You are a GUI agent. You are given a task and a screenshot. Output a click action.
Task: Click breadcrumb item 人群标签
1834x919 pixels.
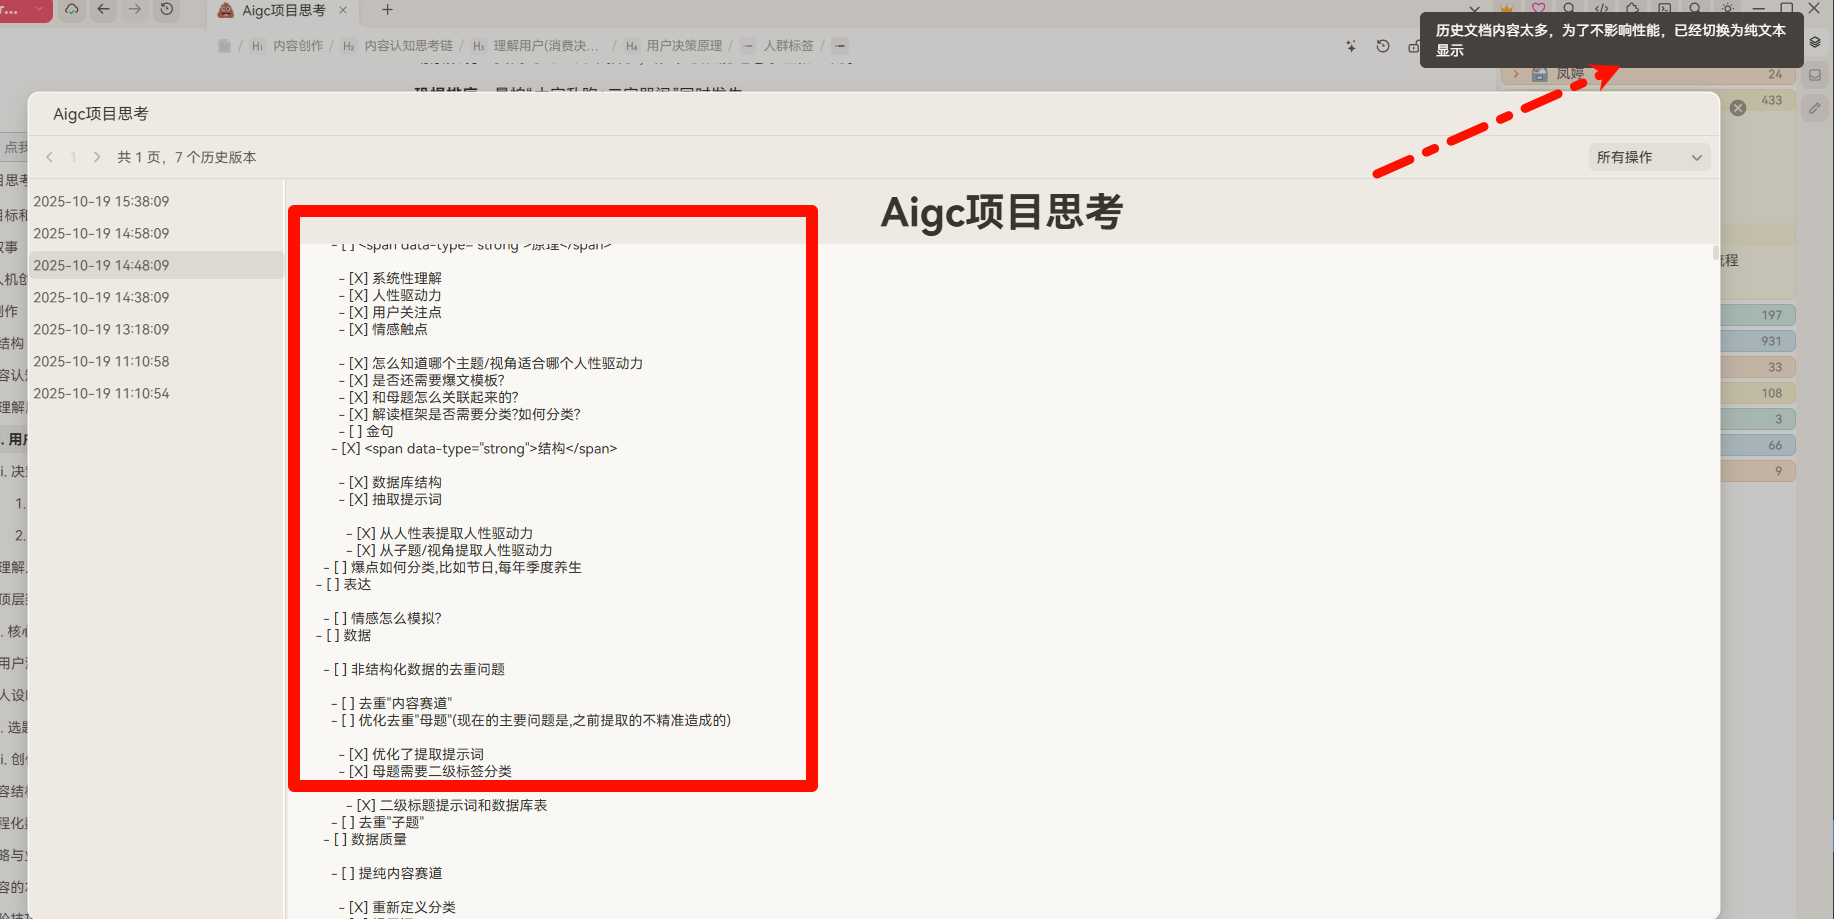(788, 46)
